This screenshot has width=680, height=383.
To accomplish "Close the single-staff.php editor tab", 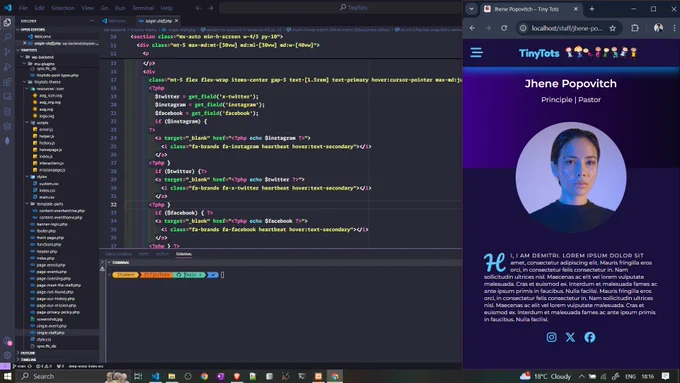I will pos(177,21).
